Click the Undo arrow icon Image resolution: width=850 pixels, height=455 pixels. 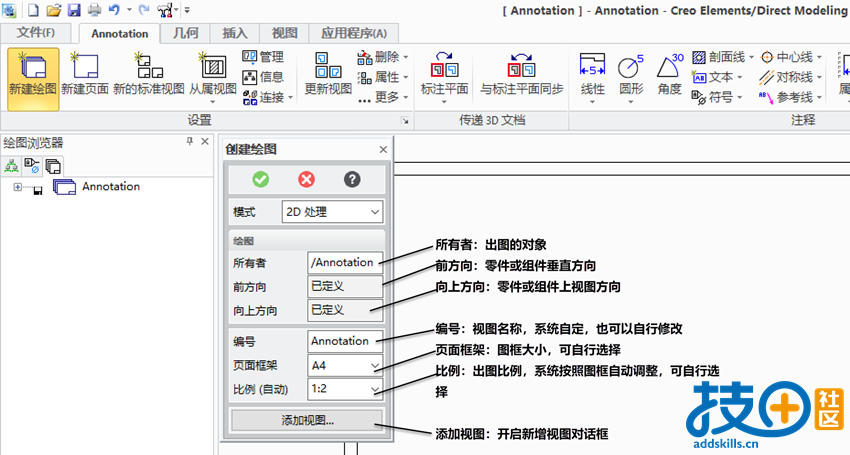(x=114, y=10)
